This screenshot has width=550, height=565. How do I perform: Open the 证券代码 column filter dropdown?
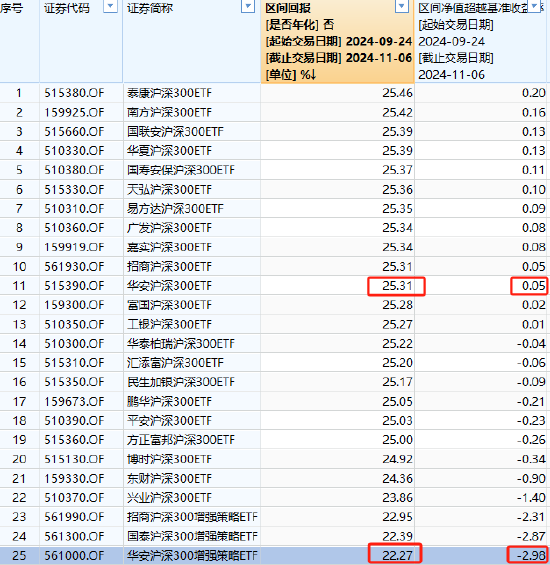coord(110,6)
